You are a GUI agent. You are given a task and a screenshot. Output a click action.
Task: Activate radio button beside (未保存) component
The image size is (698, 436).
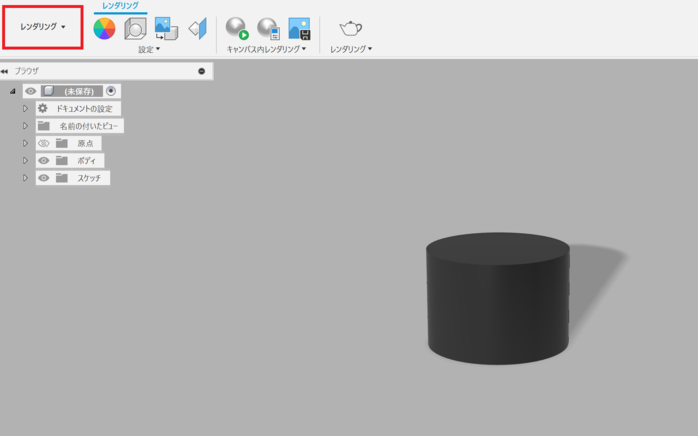[x=111, y=91]
